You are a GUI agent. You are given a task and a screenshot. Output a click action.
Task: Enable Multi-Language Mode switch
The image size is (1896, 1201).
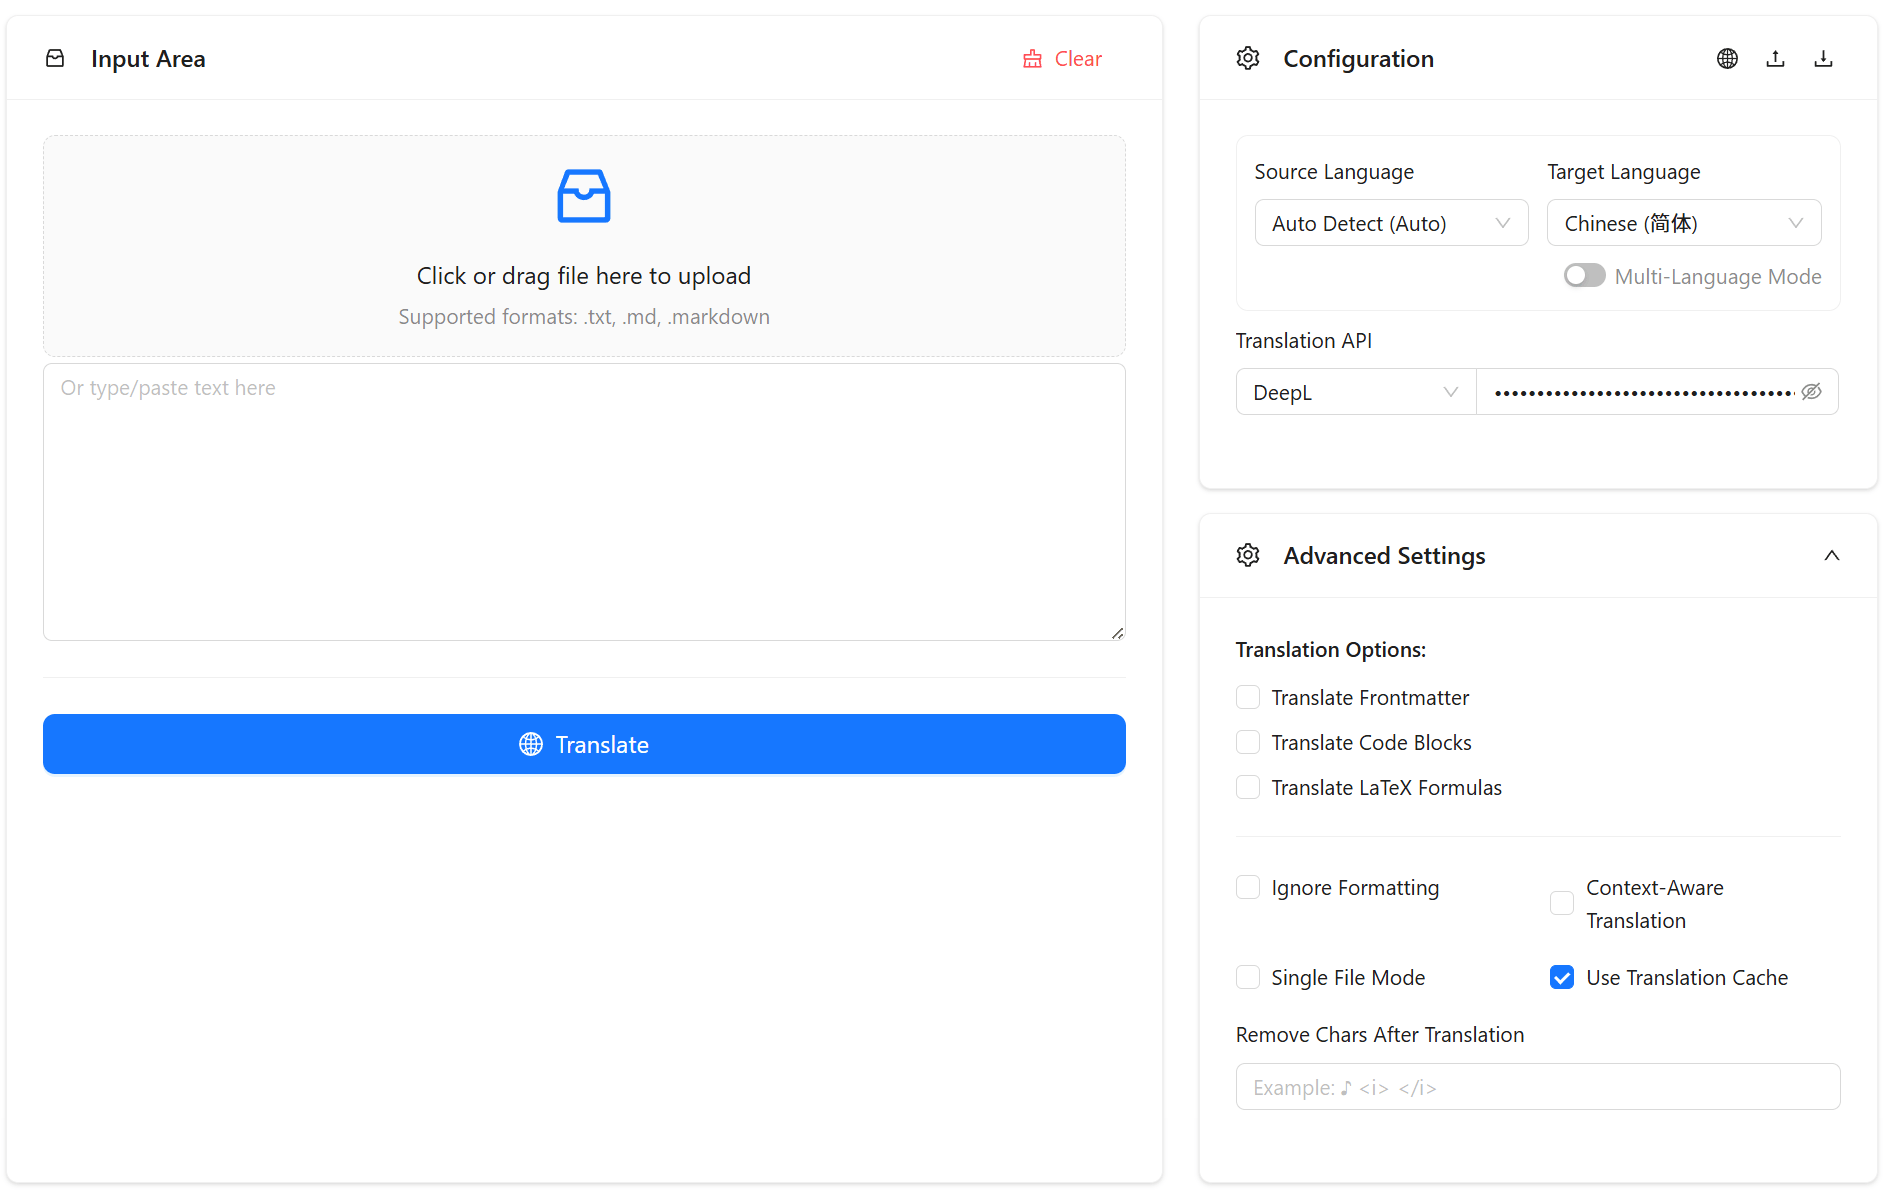point(1584,276)
